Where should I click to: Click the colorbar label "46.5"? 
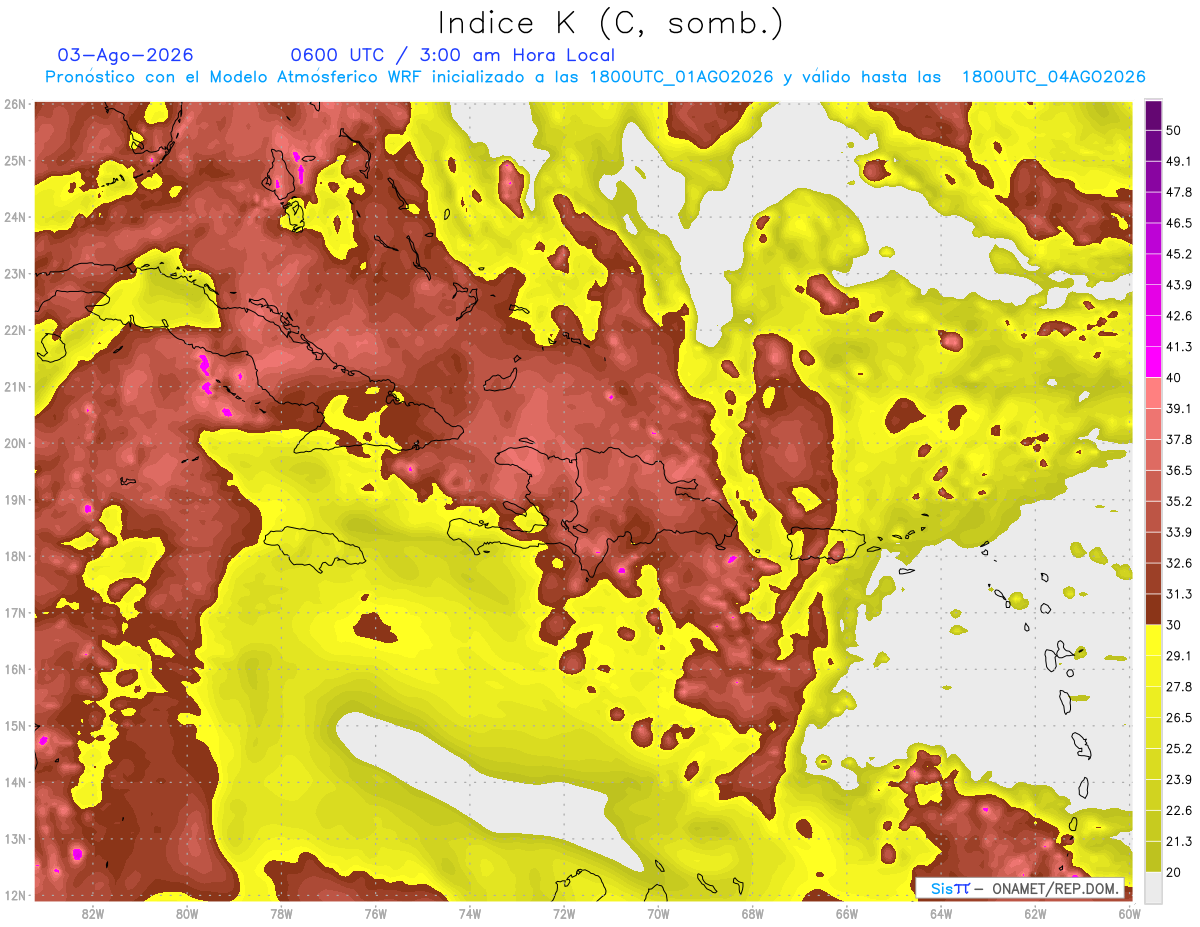pyautogui.click(x=1178, y=223)
